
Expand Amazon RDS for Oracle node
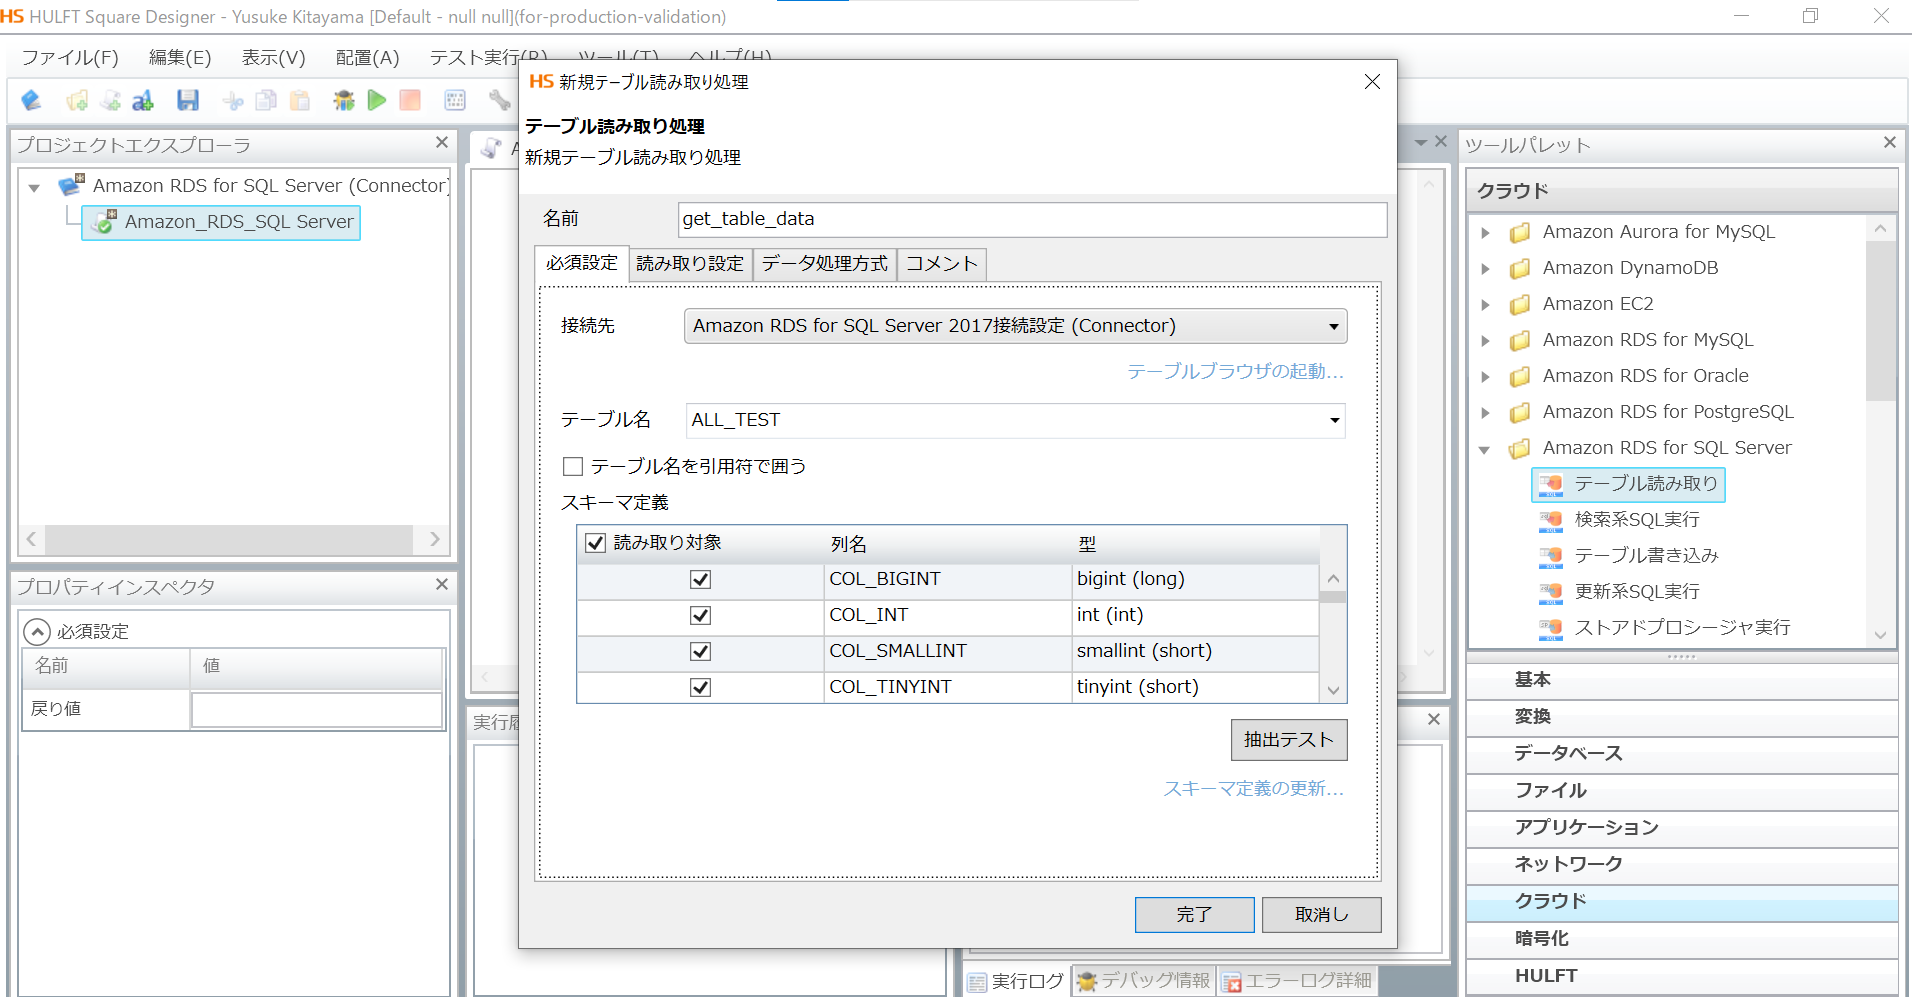coord(1485,377)
